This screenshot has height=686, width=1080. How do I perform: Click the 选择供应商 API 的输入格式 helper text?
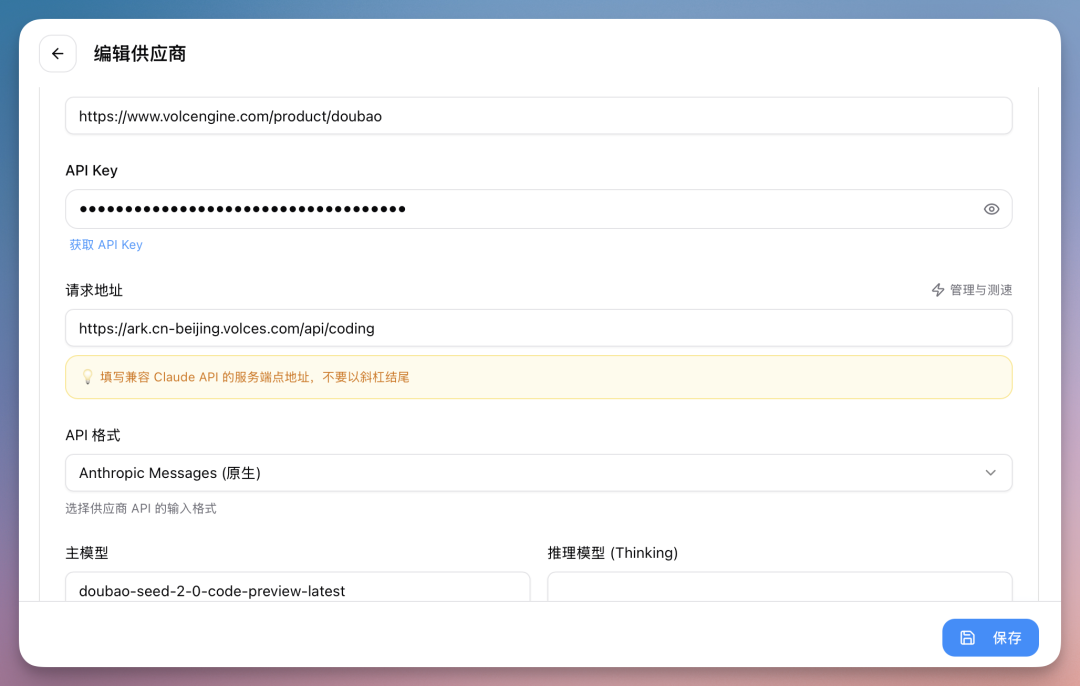pos(141,508)
